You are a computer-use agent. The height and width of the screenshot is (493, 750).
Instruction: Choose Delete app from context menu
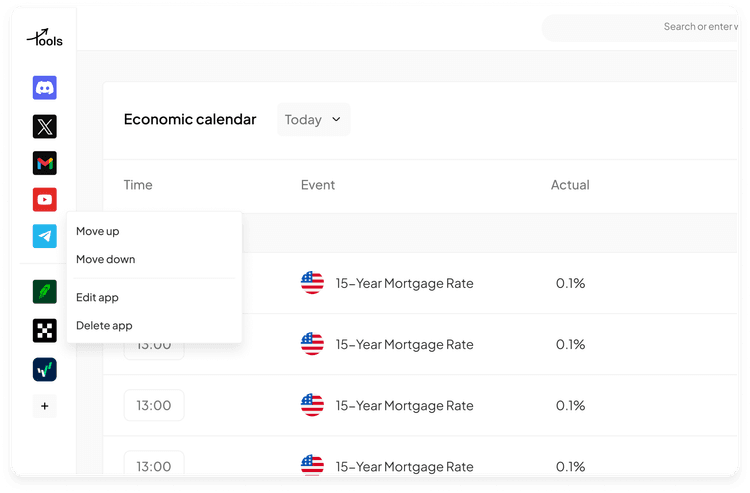click(104, 325)
